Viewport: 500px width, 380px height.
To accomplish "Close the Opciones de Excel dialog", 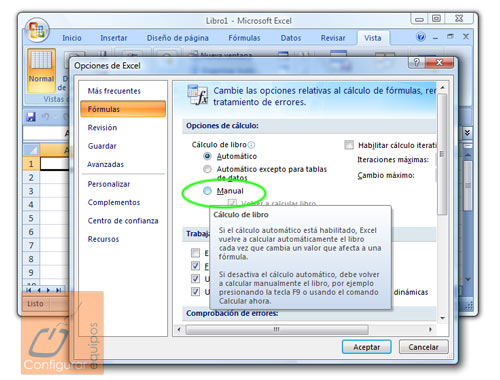I will click(439, 62).
